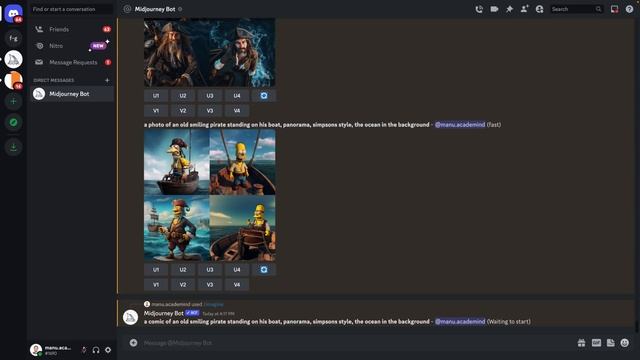This screenshot has width=640, height=360.
Task: Re-roll the Simpsons pirate image grid
Action: pyautogui.click(x=264, y=269)
